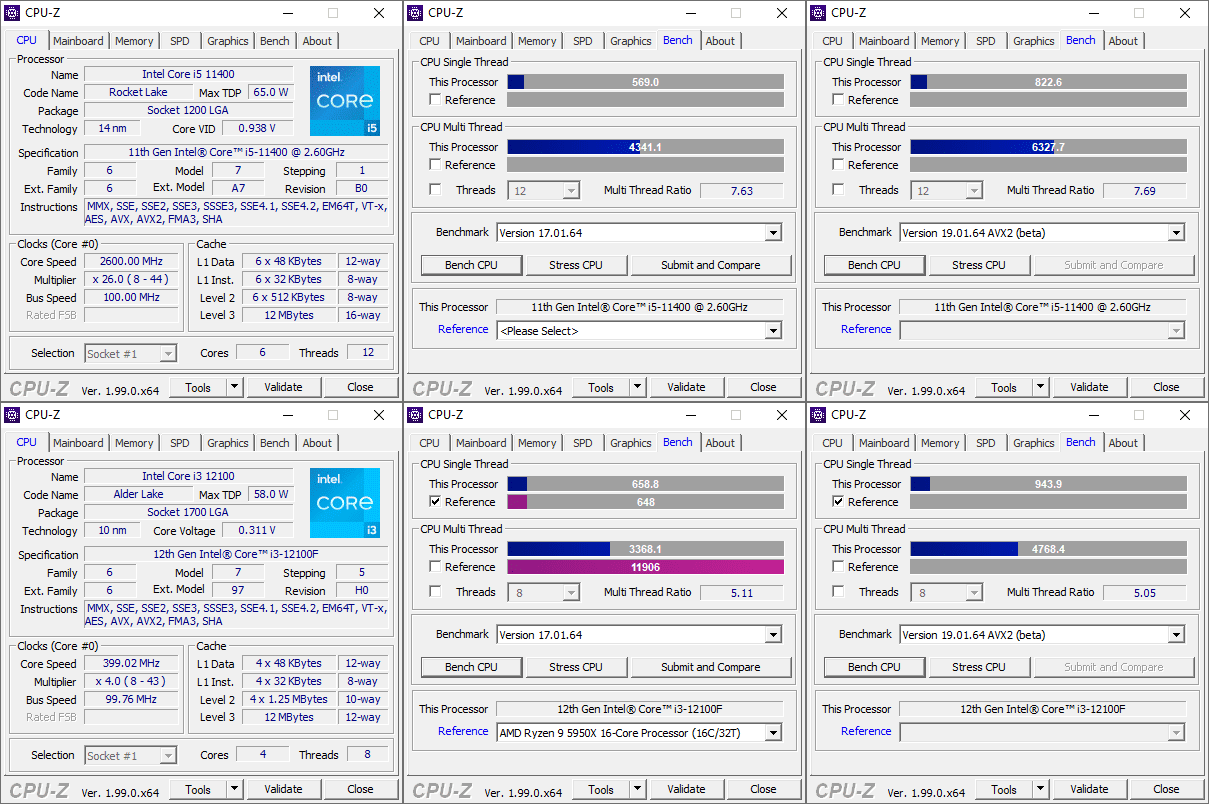Click the Code Name field showing Alder Lake
This screenshot has width=1209, height=804.
coord(138,495)
